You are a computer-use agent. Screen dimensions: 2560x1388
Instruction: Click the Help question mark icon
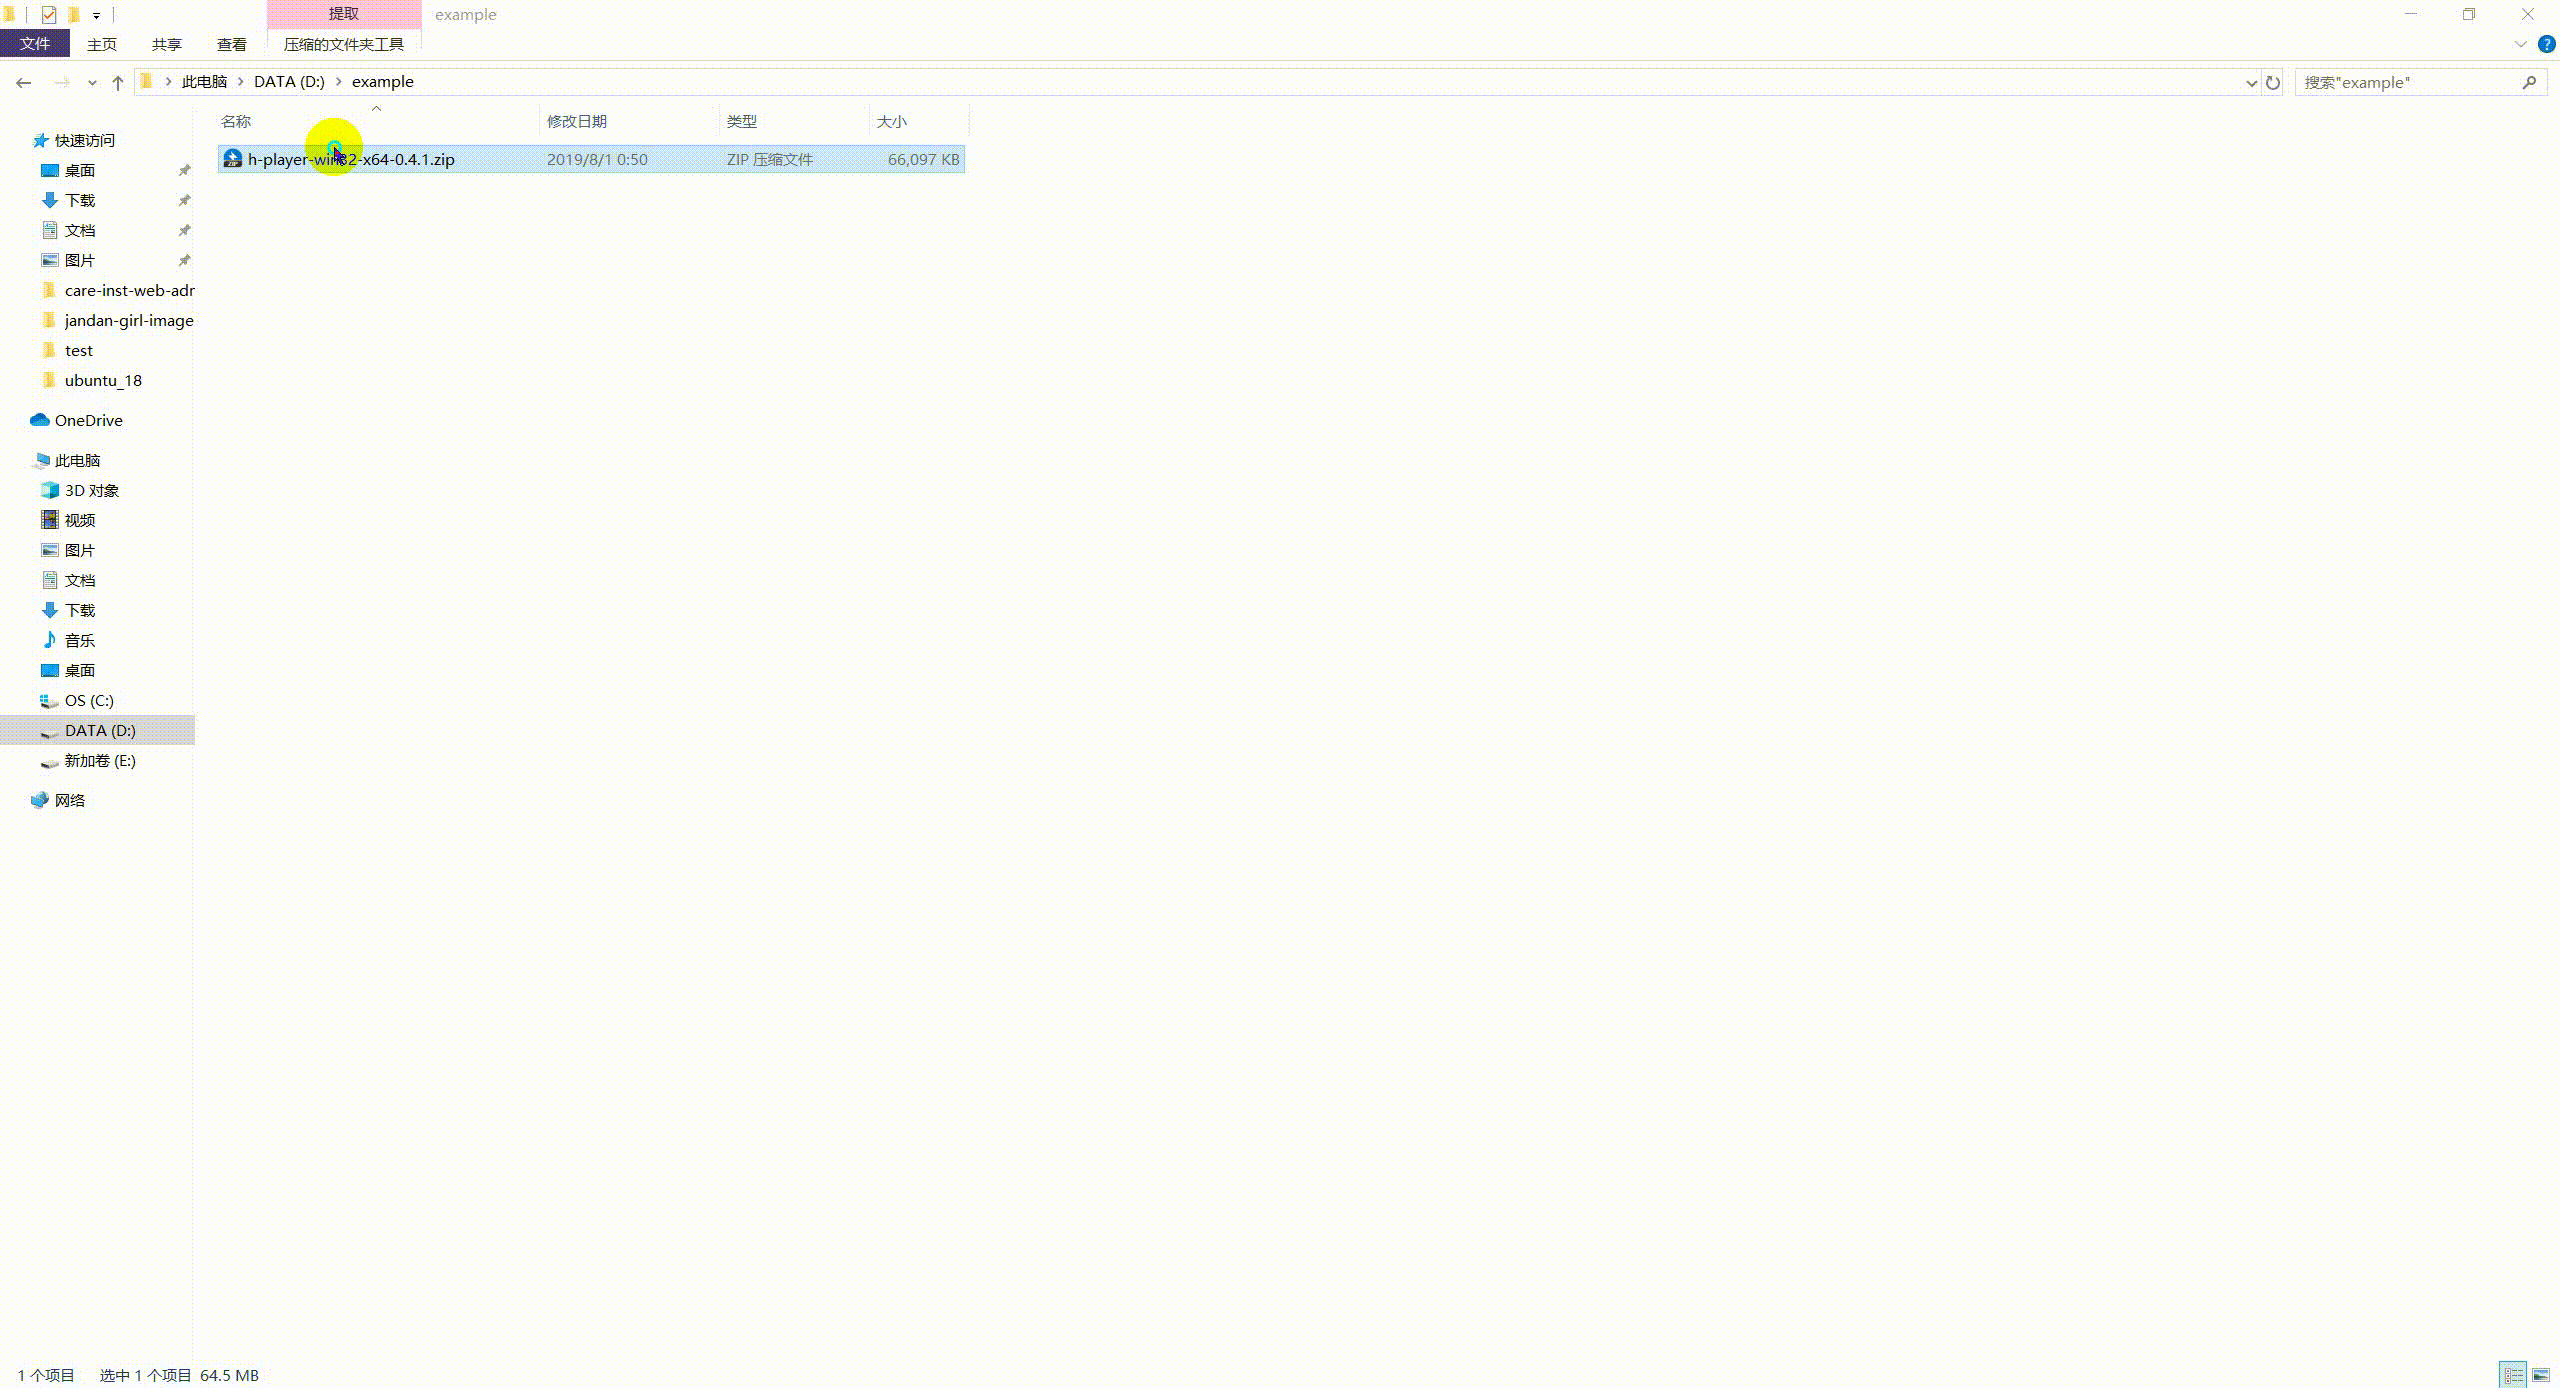(x=2546, y=44)
